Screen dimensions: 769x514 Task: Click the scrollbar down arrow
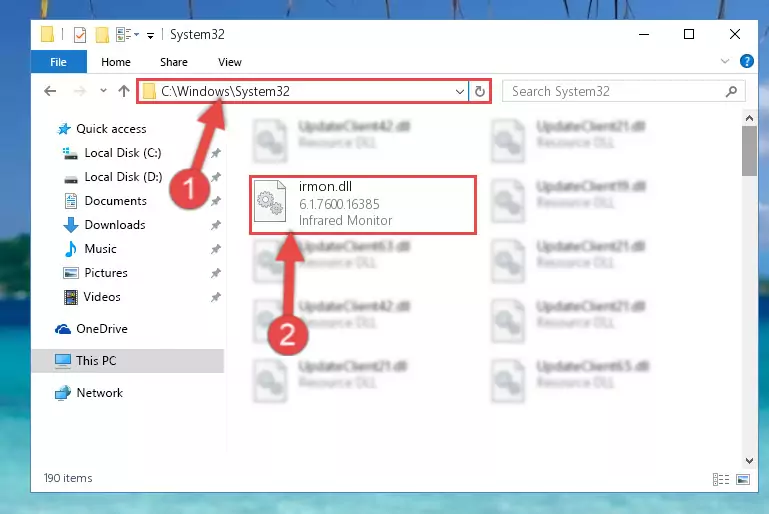(749, 461)
